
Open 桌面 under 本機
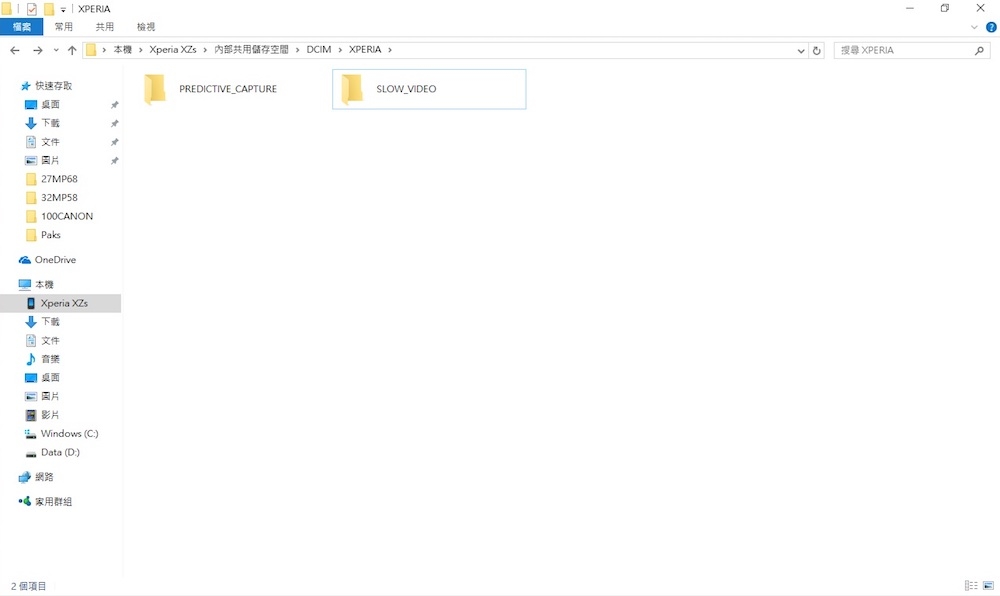pos(50,377)
